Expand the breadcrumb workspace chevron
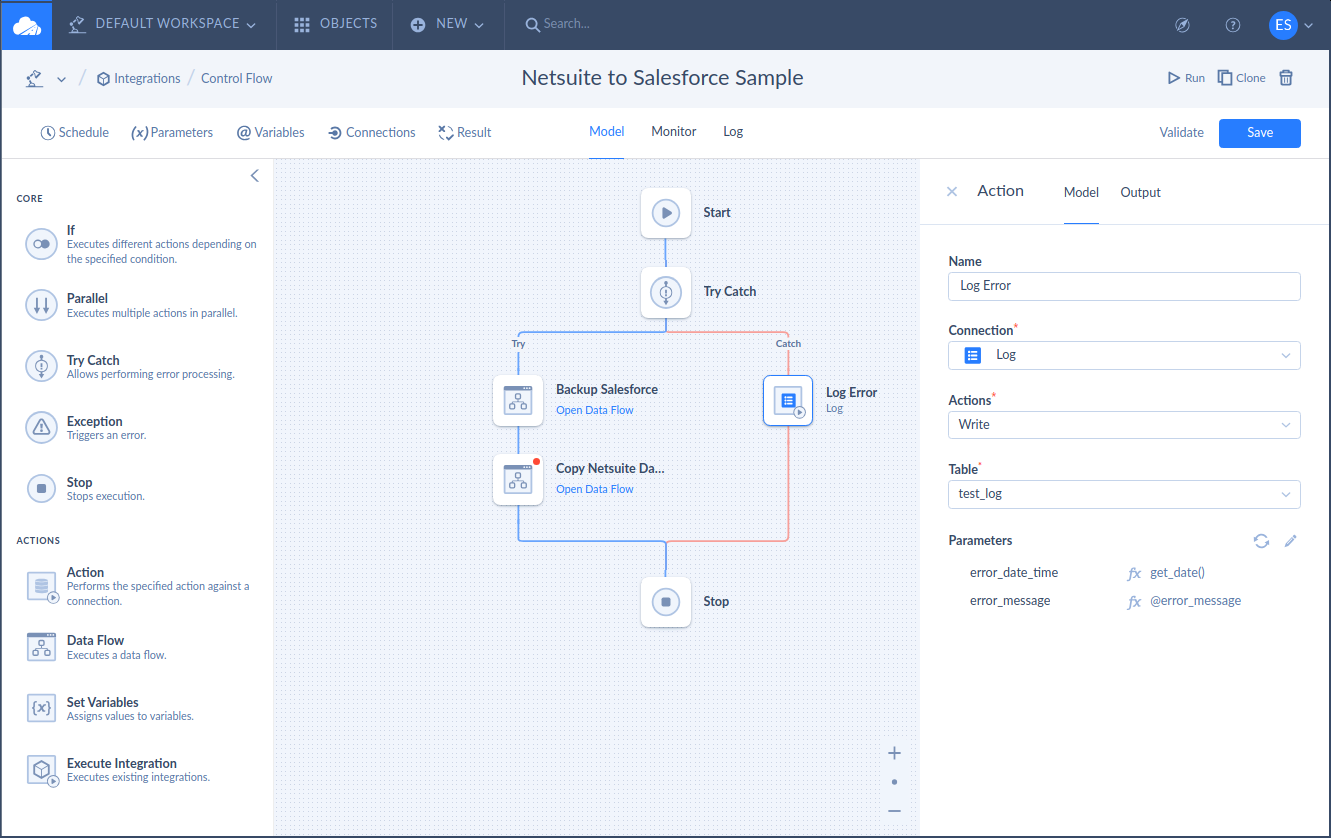This screenshot has width=1331, height=838. (x=61, y=79)
